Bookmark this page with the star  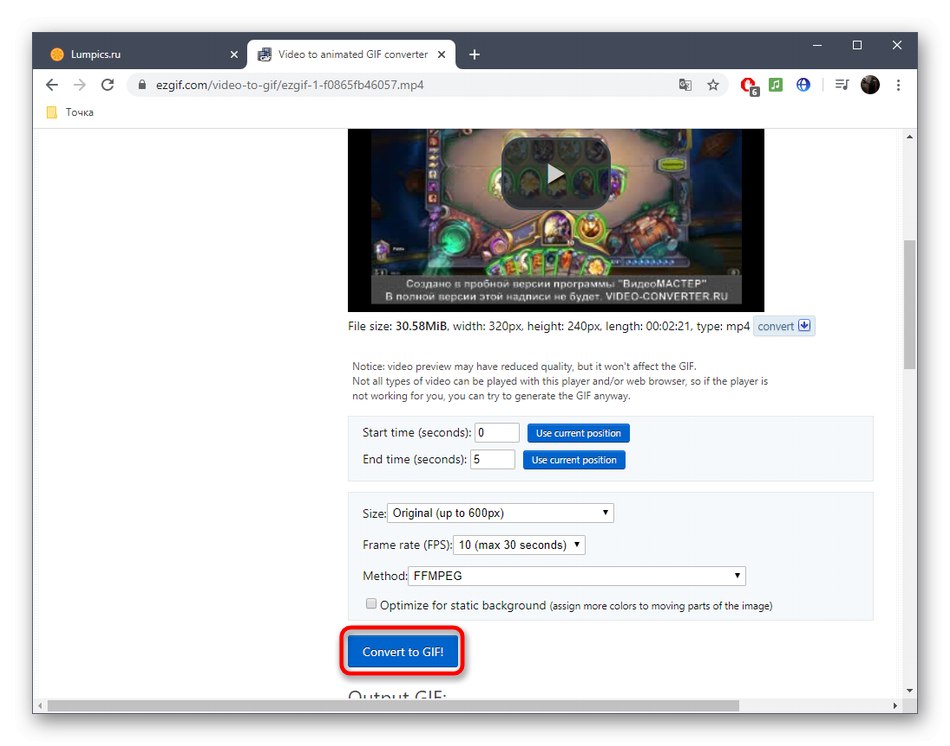pyautogui.click(x=713, y=85)
